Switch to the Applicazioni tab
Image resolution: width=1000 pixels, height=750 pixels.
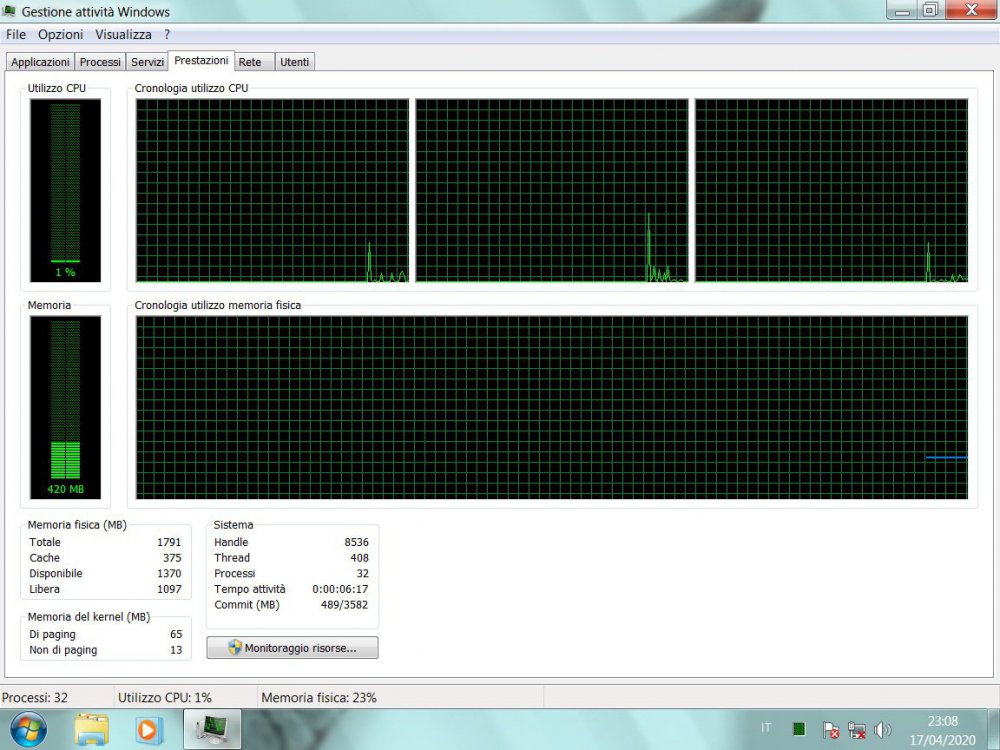click(40, 62)
